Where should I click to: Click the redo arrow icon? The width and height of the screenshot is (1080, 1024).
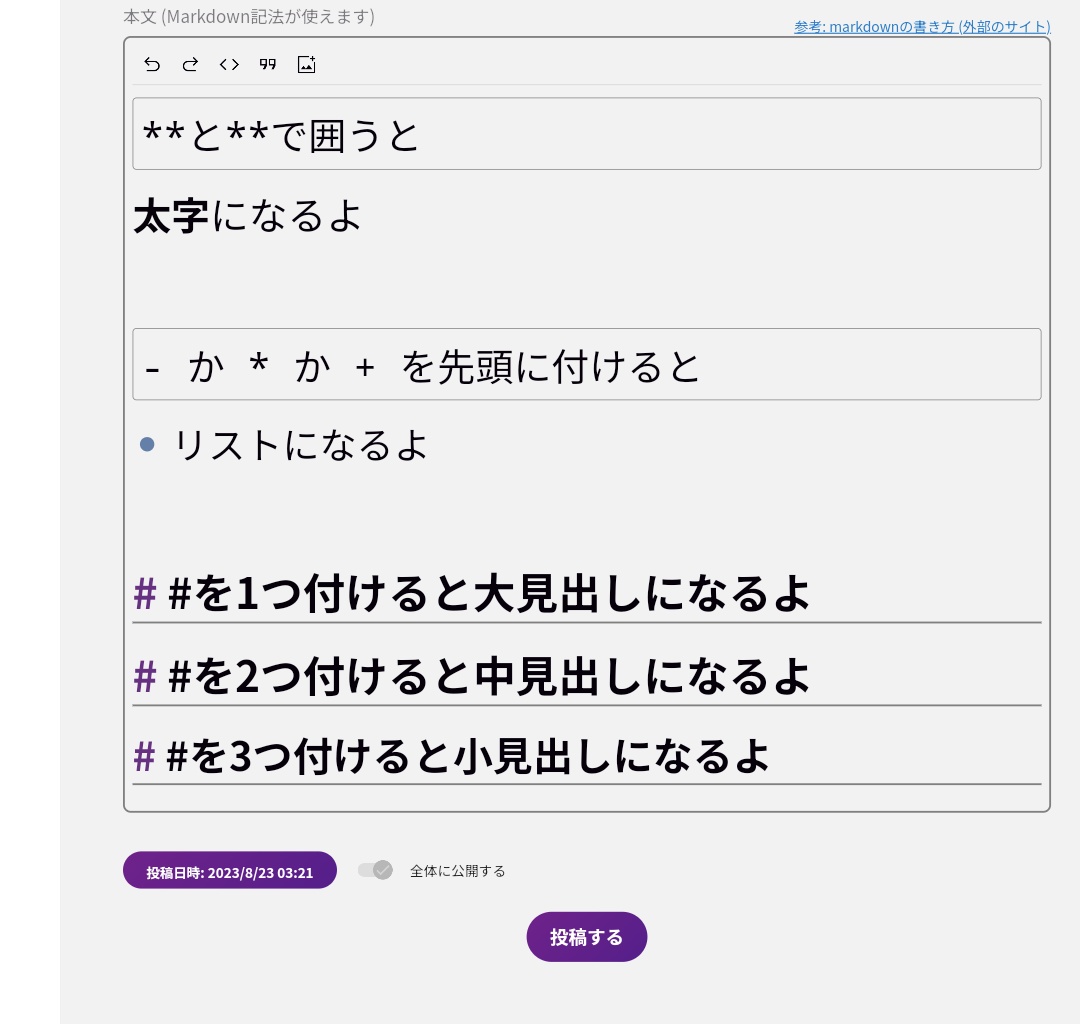190,65
